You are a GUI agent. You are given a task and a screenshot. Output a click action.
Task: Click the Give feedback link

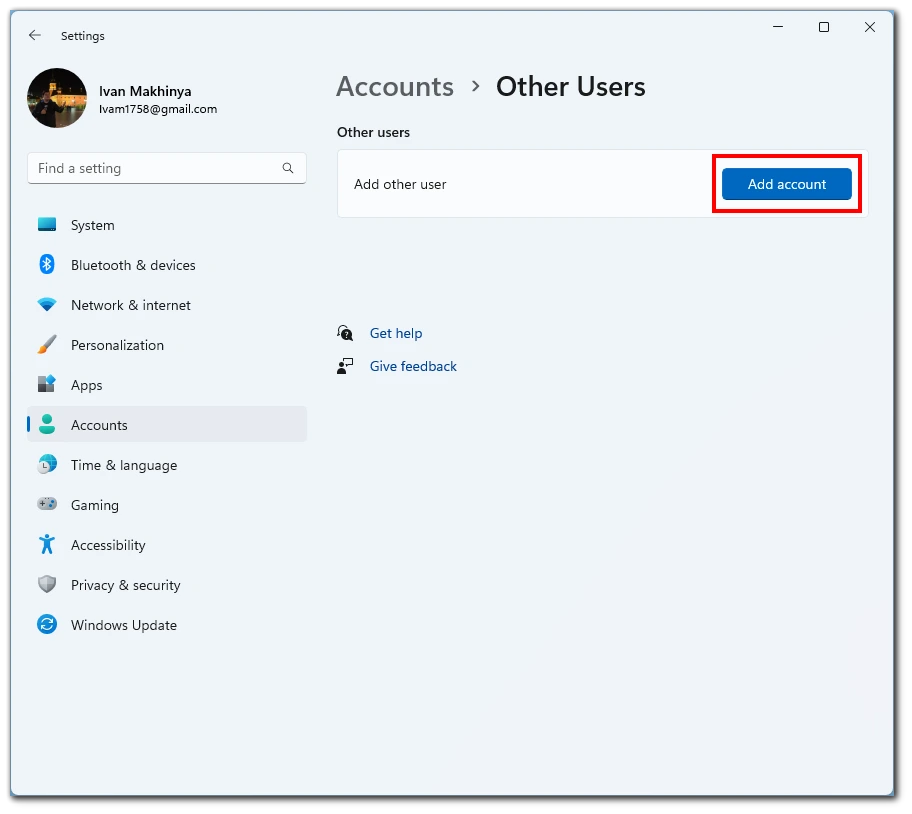[413, 366]
